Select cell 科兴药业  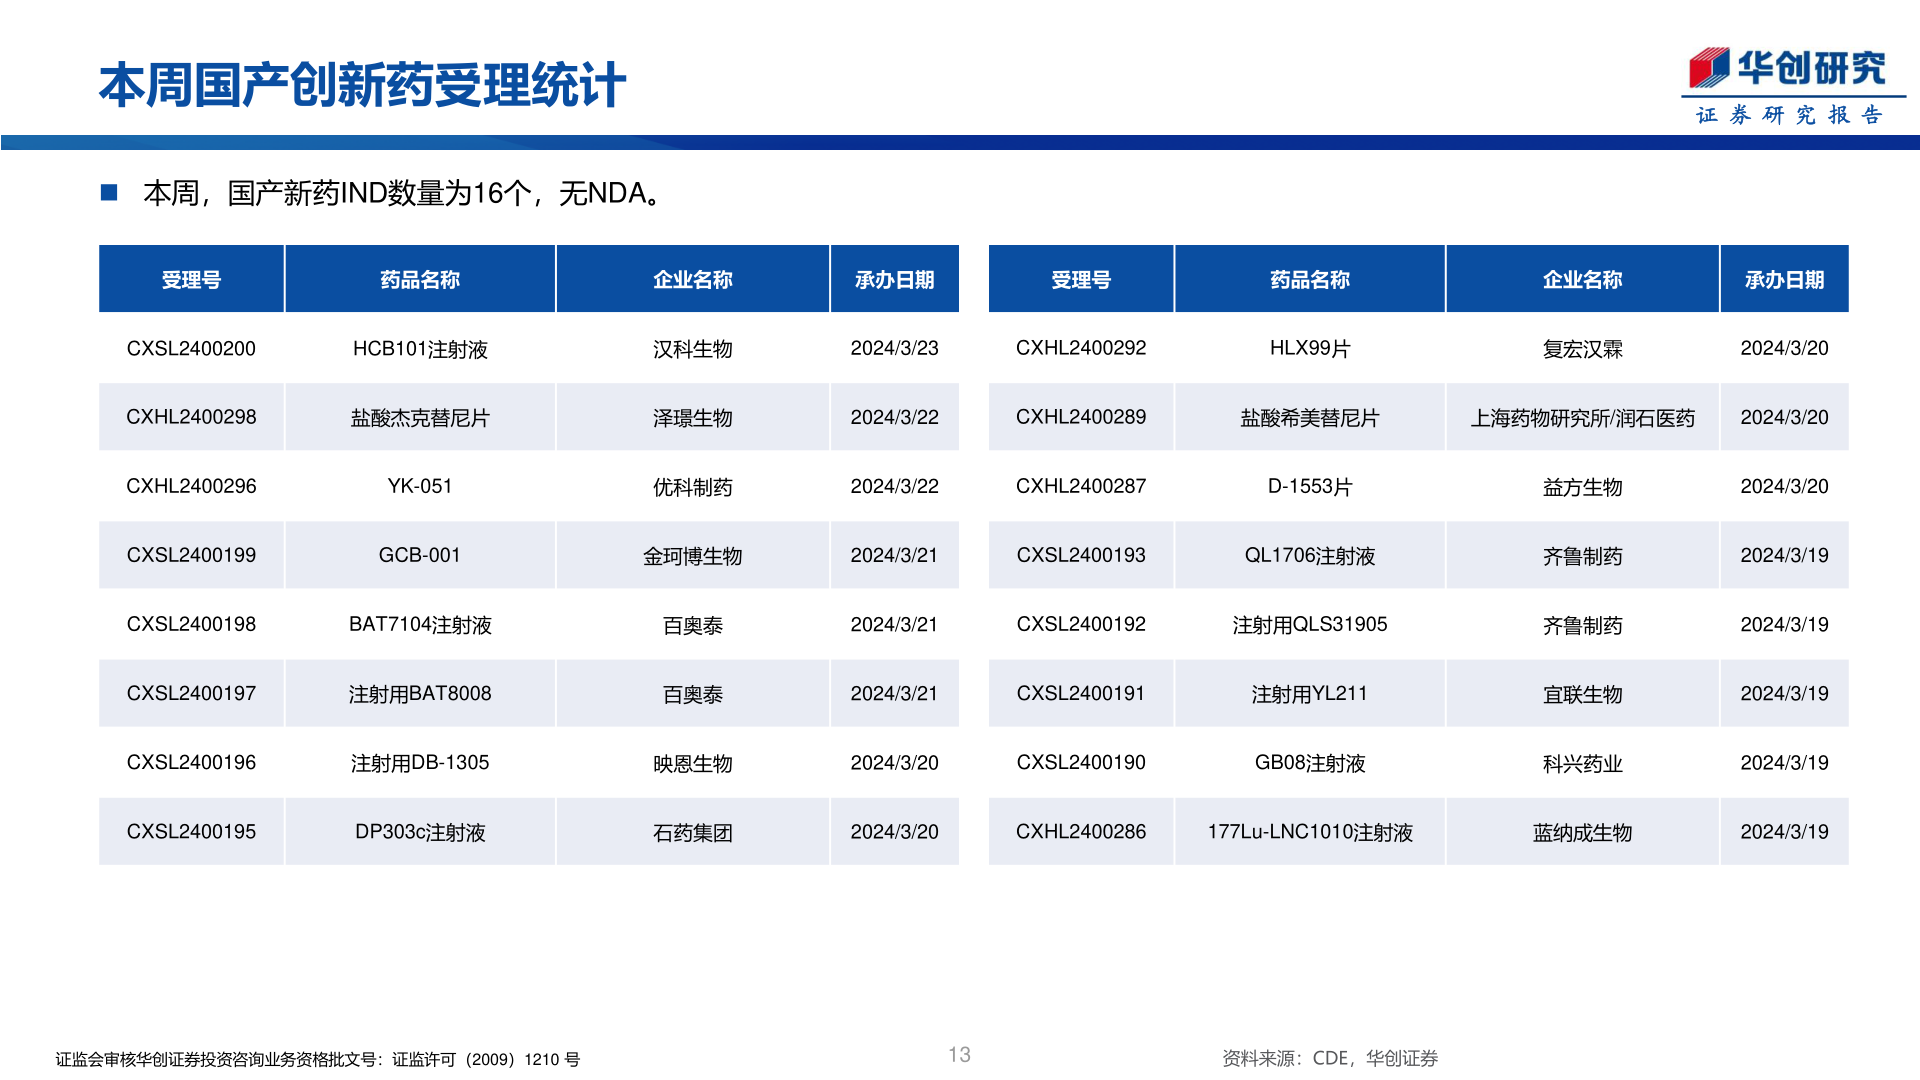[1583, 762]
